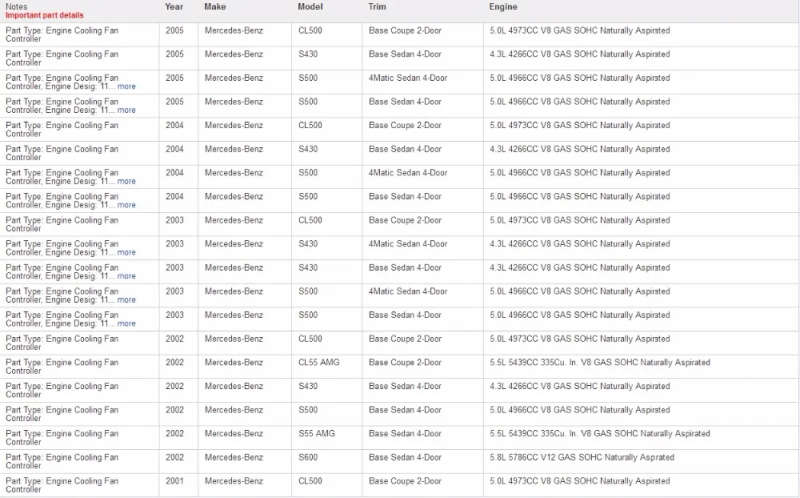The height and width of the screenshot is (498, 800).
Task: Click the Model column header
Action: pyautogui.click(x=310, y=7)
